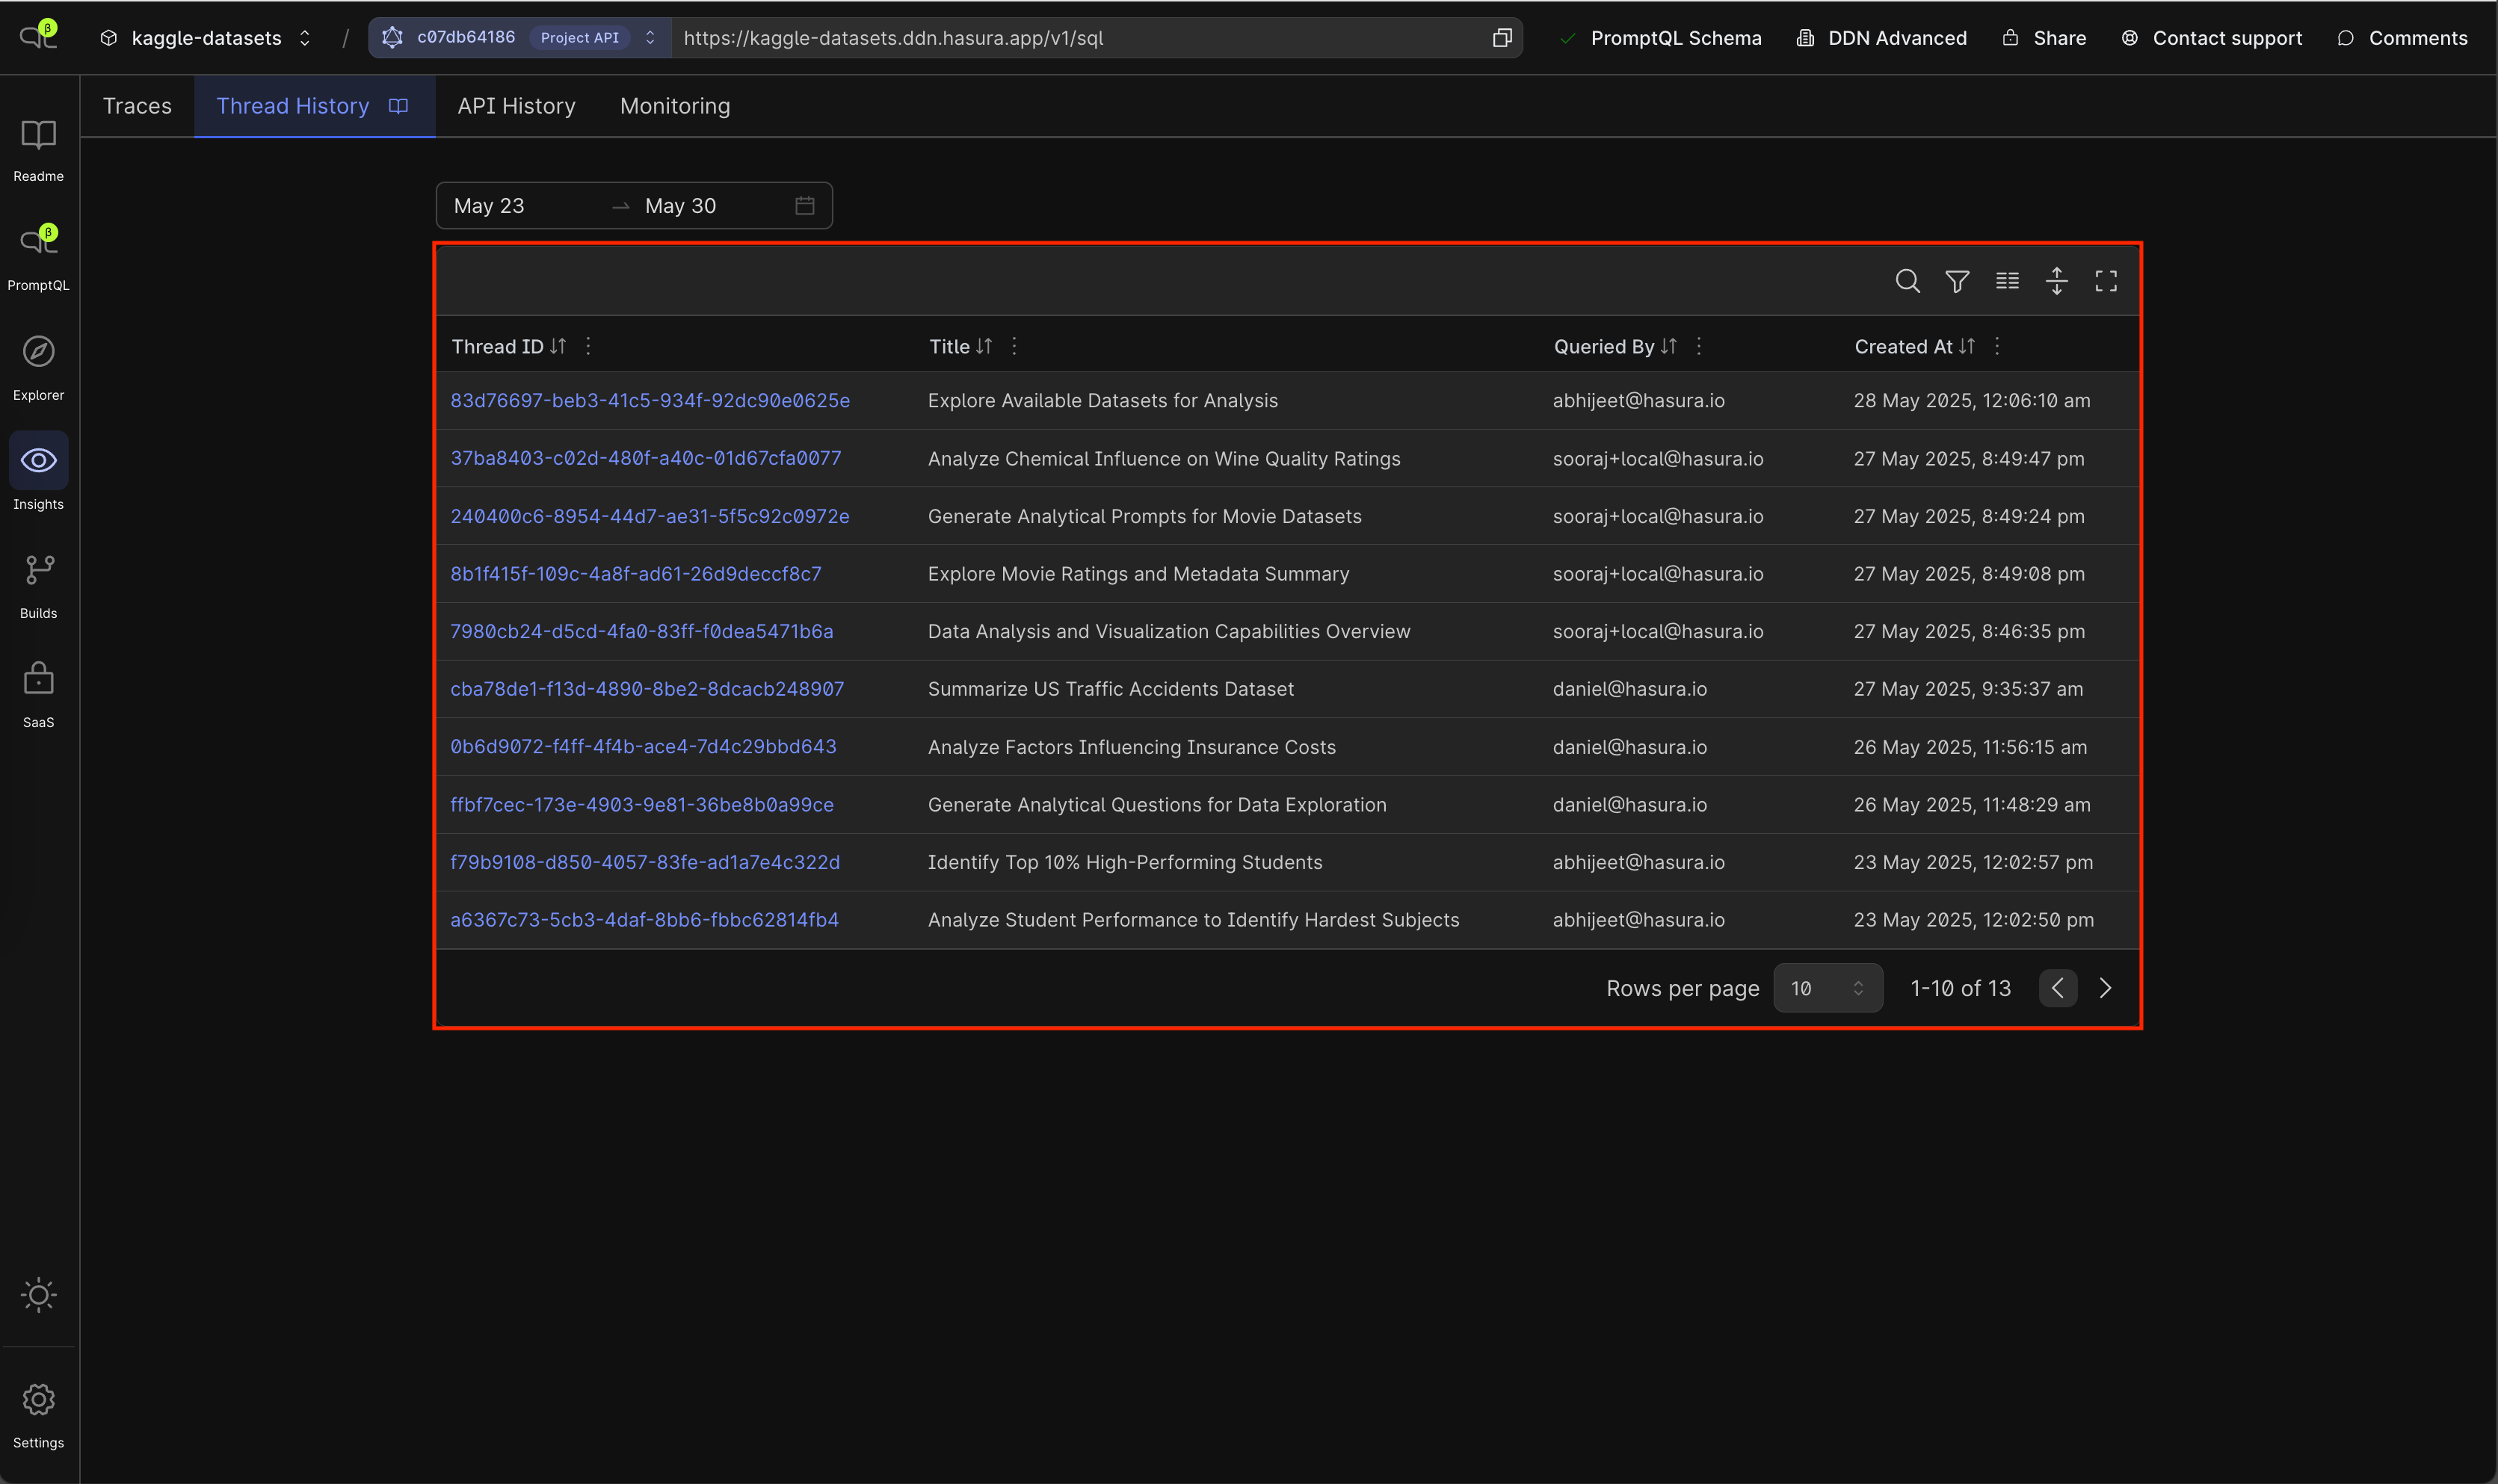Expand the kaggle-datasets project switcher
This screenshot has height=1484, width=2498.
(306, 38)
